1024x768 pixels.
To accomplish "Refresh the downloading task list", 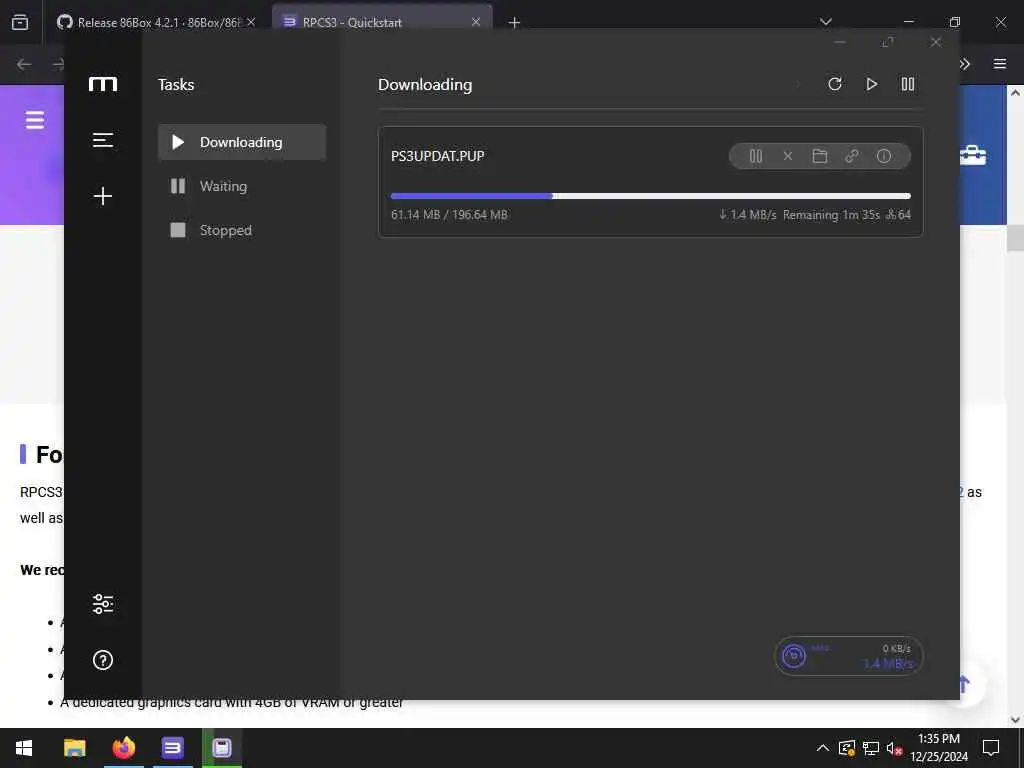I will [x=835, y=84].
